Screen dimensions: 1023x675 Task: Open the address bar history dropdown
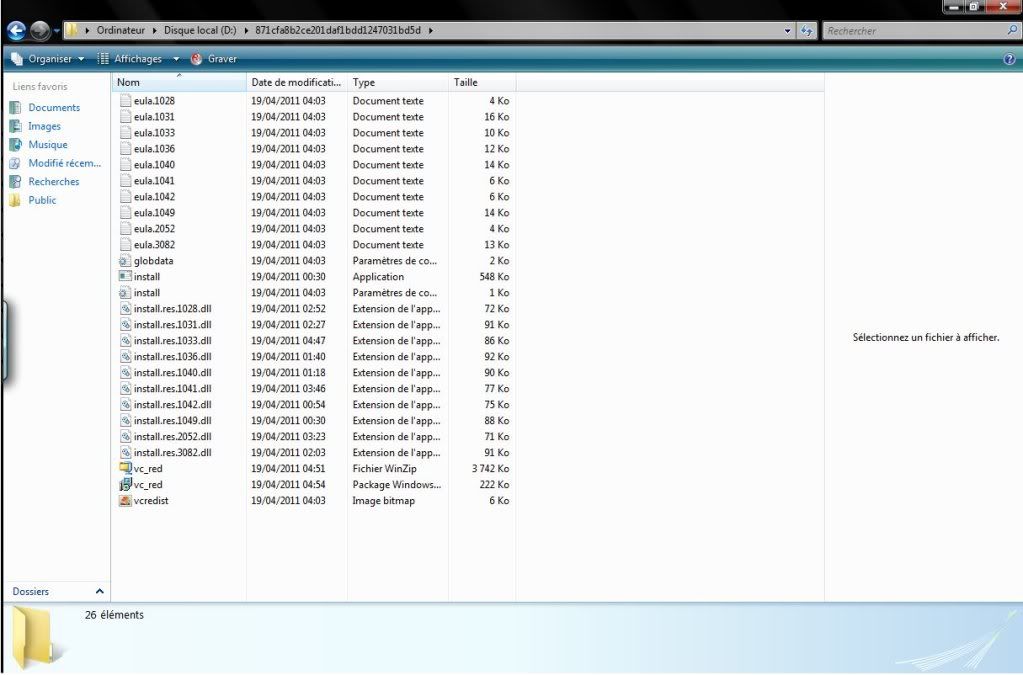tap(788, 31)
